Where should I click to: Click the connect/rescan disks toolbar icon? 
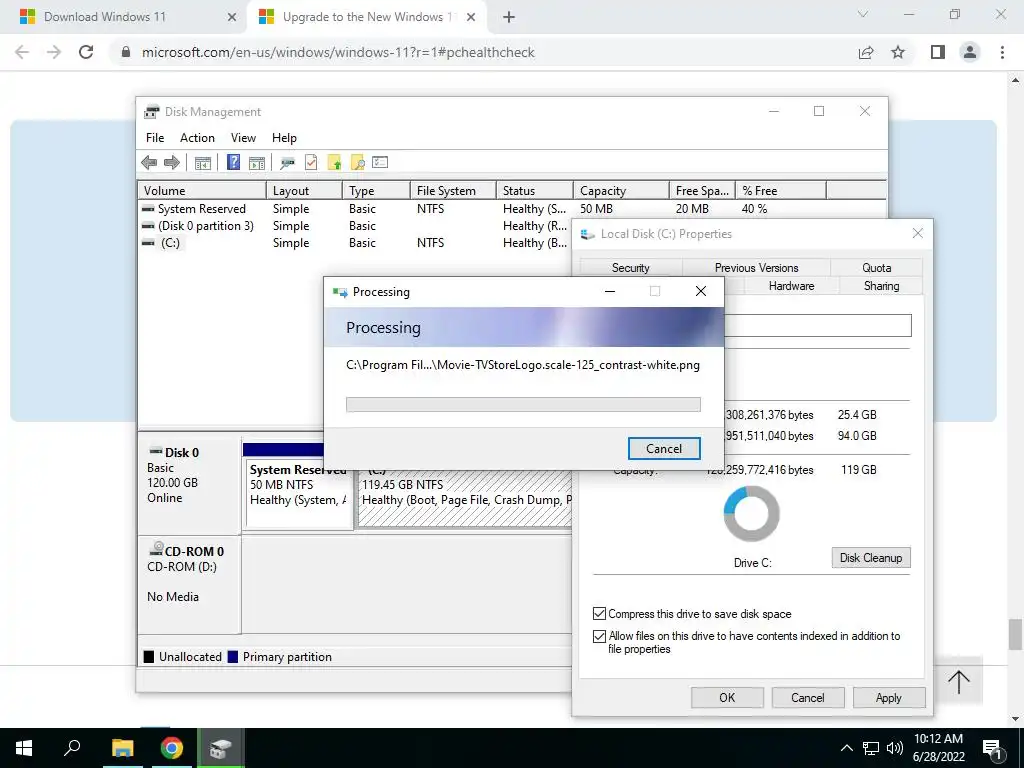point(287,163)
